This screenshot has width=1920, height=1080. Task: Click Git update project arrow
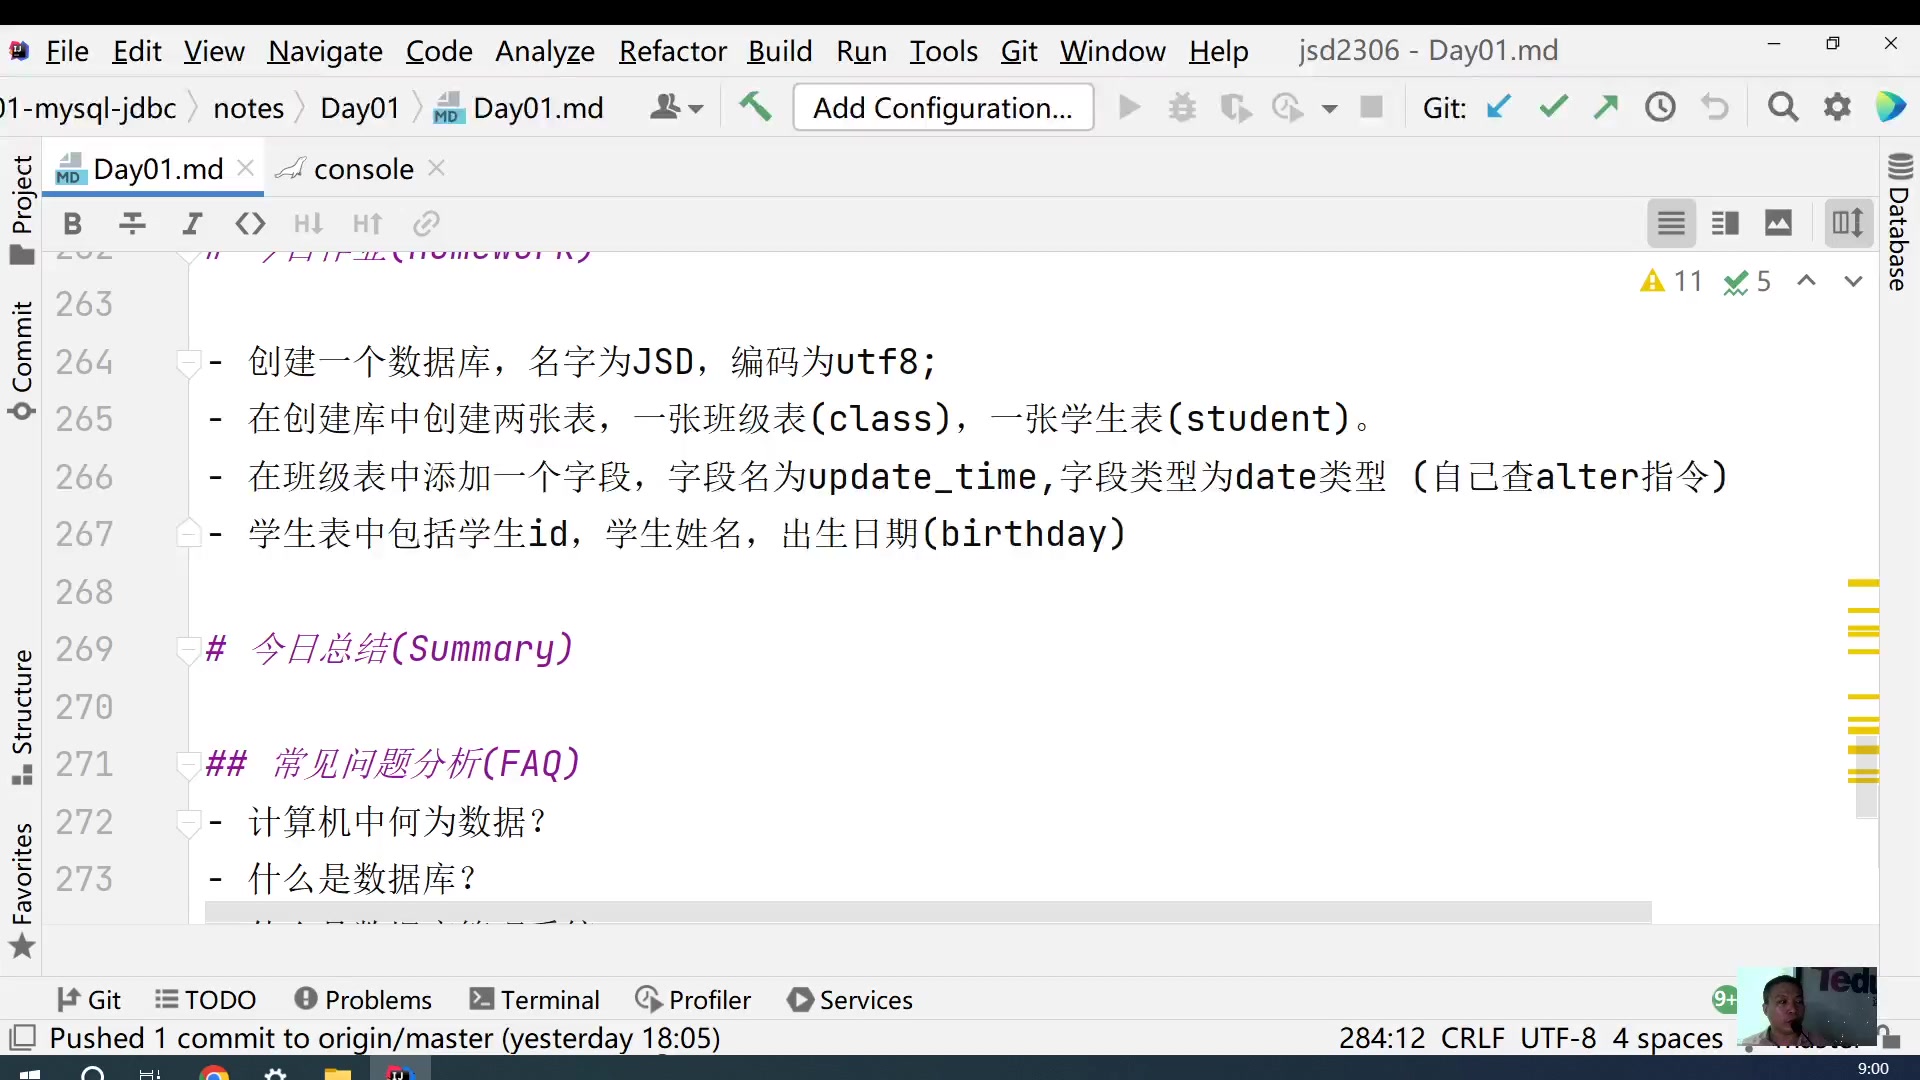(x=1497, y=107)
